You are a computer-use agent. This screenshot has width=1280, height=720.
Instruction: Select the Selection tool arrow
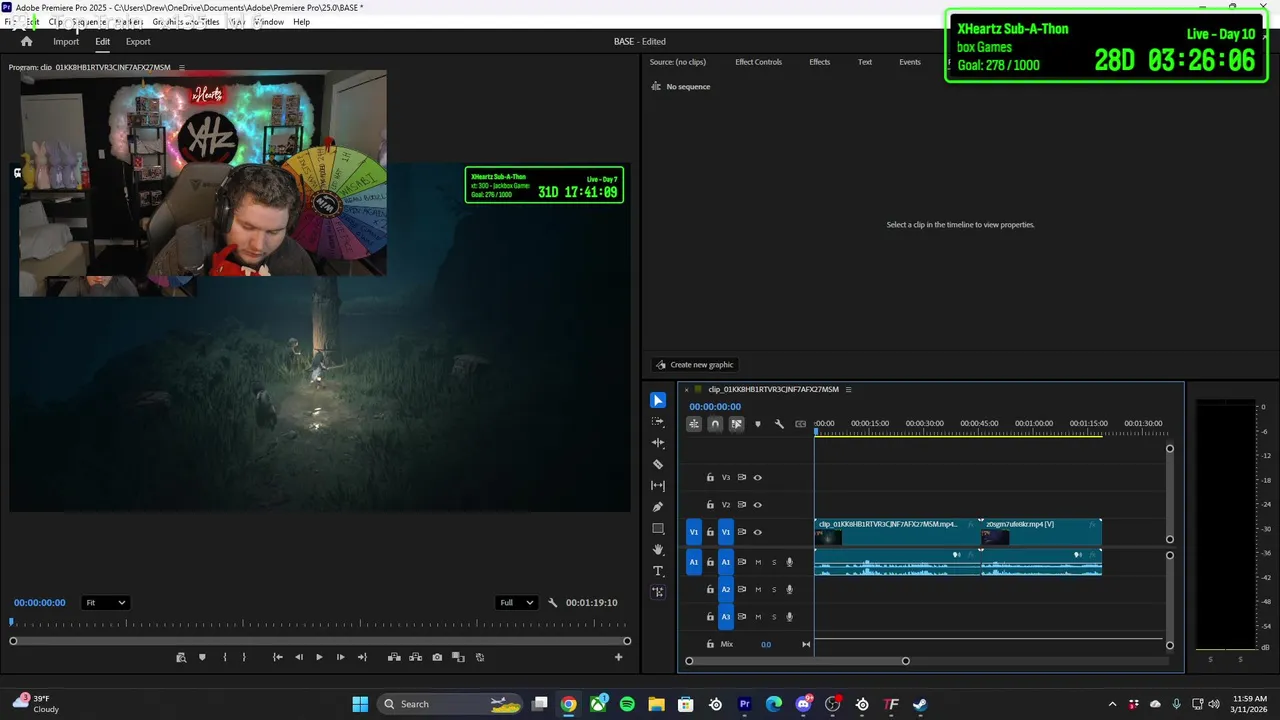pos(658,400)
